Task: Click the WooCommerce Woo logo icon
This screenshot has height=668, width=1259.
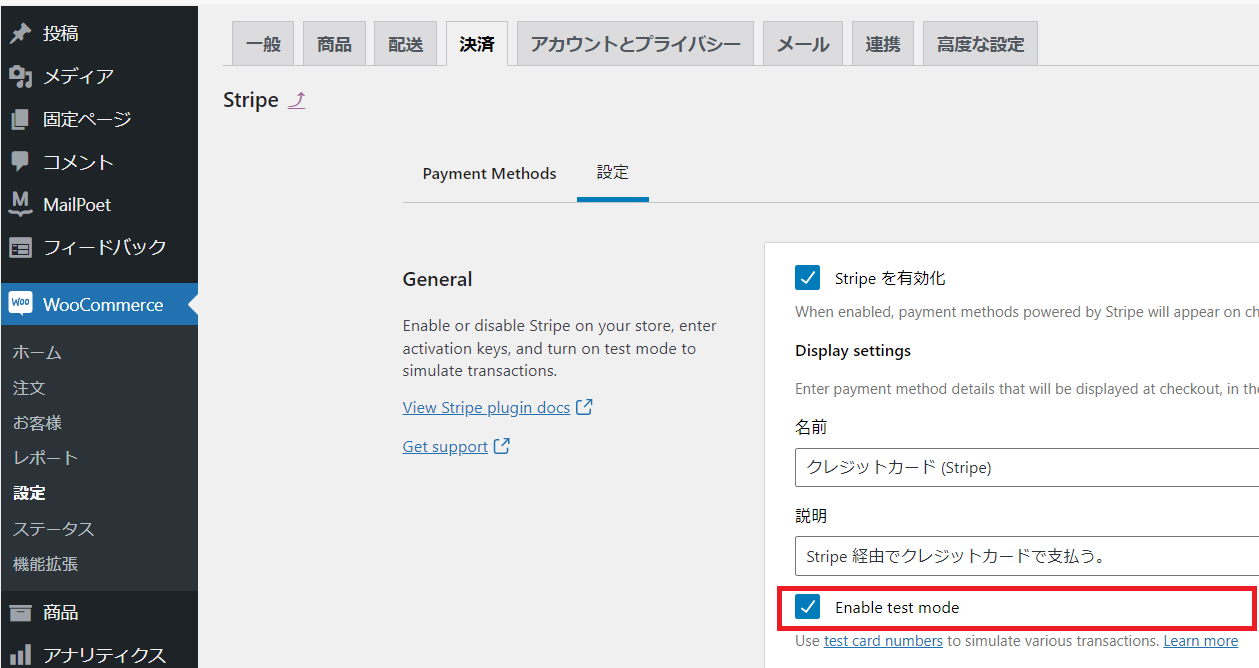Action: [21, 304]
